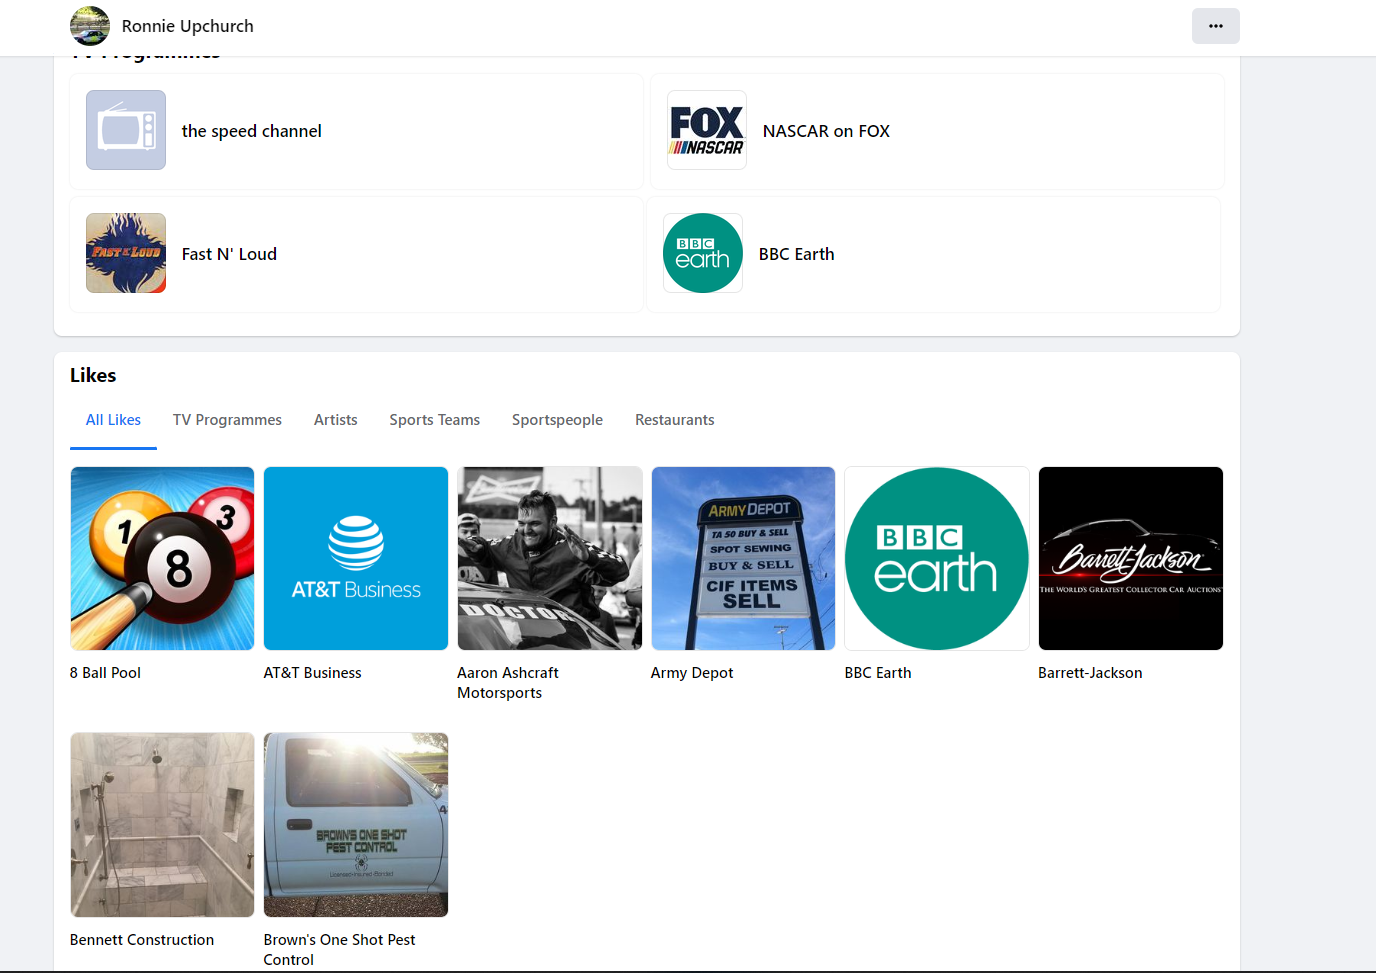Switch to the Sportspeople tab
Image resolution: width=1376 pixels, height=973 pixels.
click(557, 420)
